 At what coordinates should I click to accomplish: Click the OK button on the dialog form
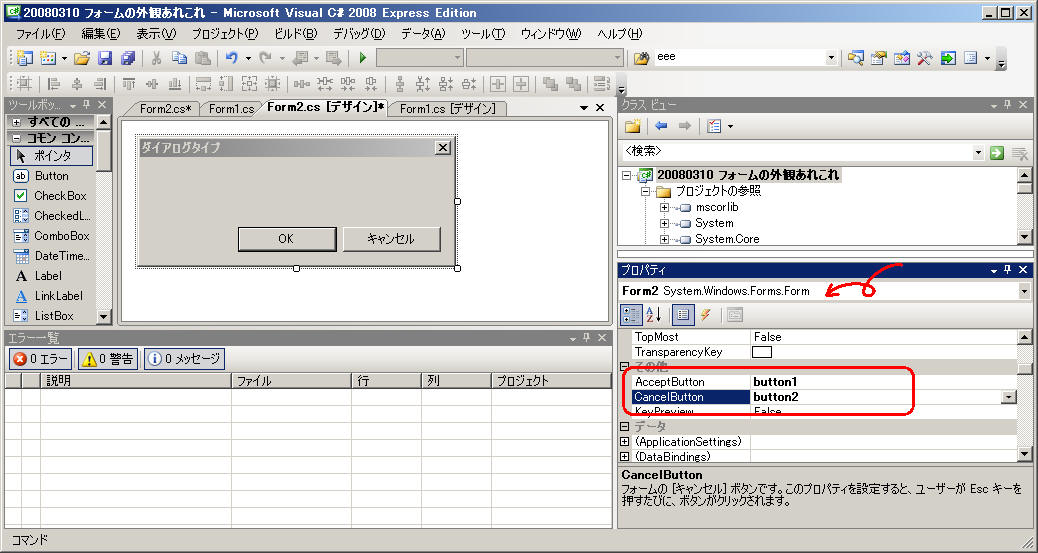(286, 238)
